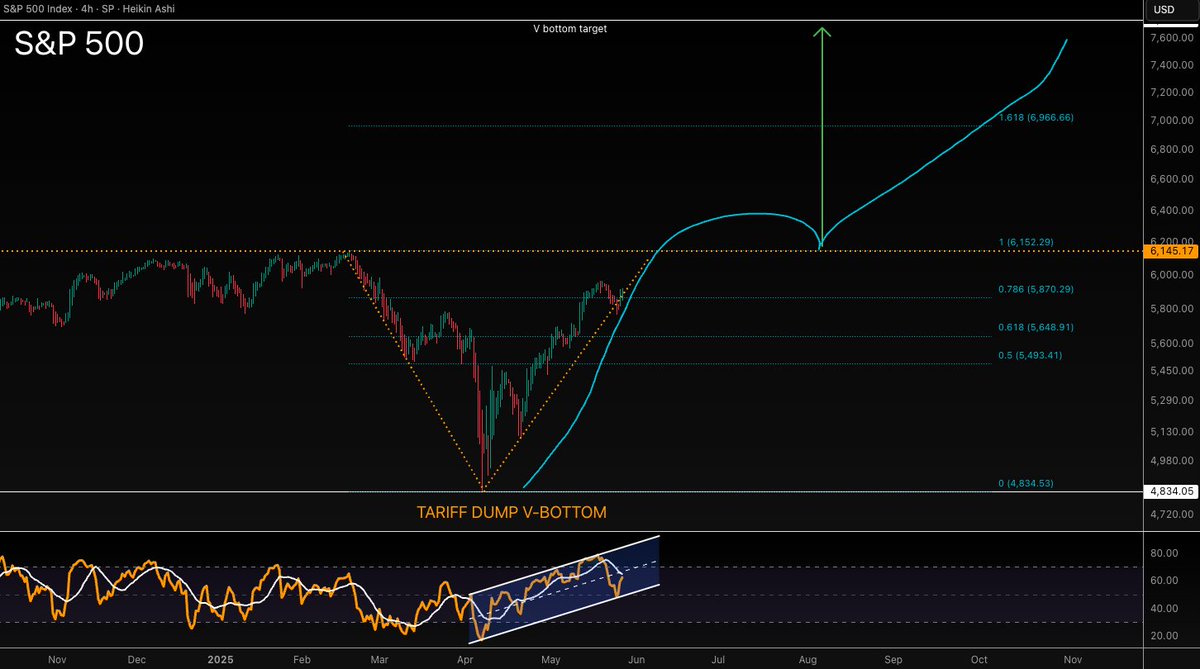Click Aug on the time axis

[808, 660]
